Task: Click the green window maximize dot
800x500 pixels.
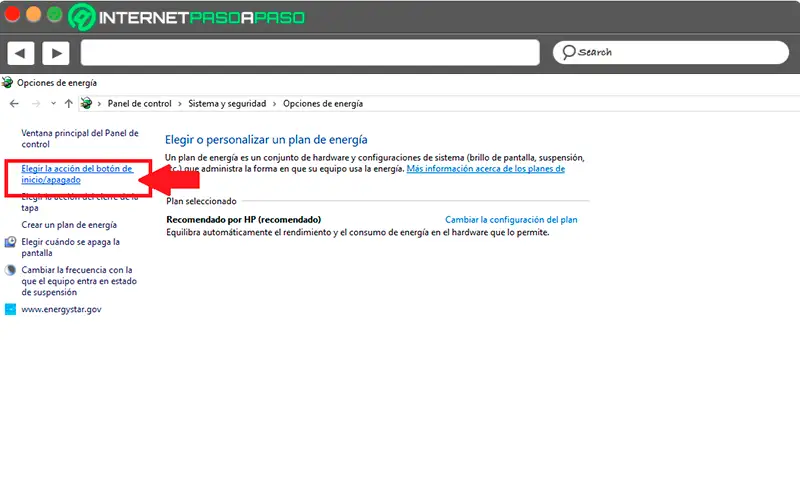Action: click(x=55, y=14)
